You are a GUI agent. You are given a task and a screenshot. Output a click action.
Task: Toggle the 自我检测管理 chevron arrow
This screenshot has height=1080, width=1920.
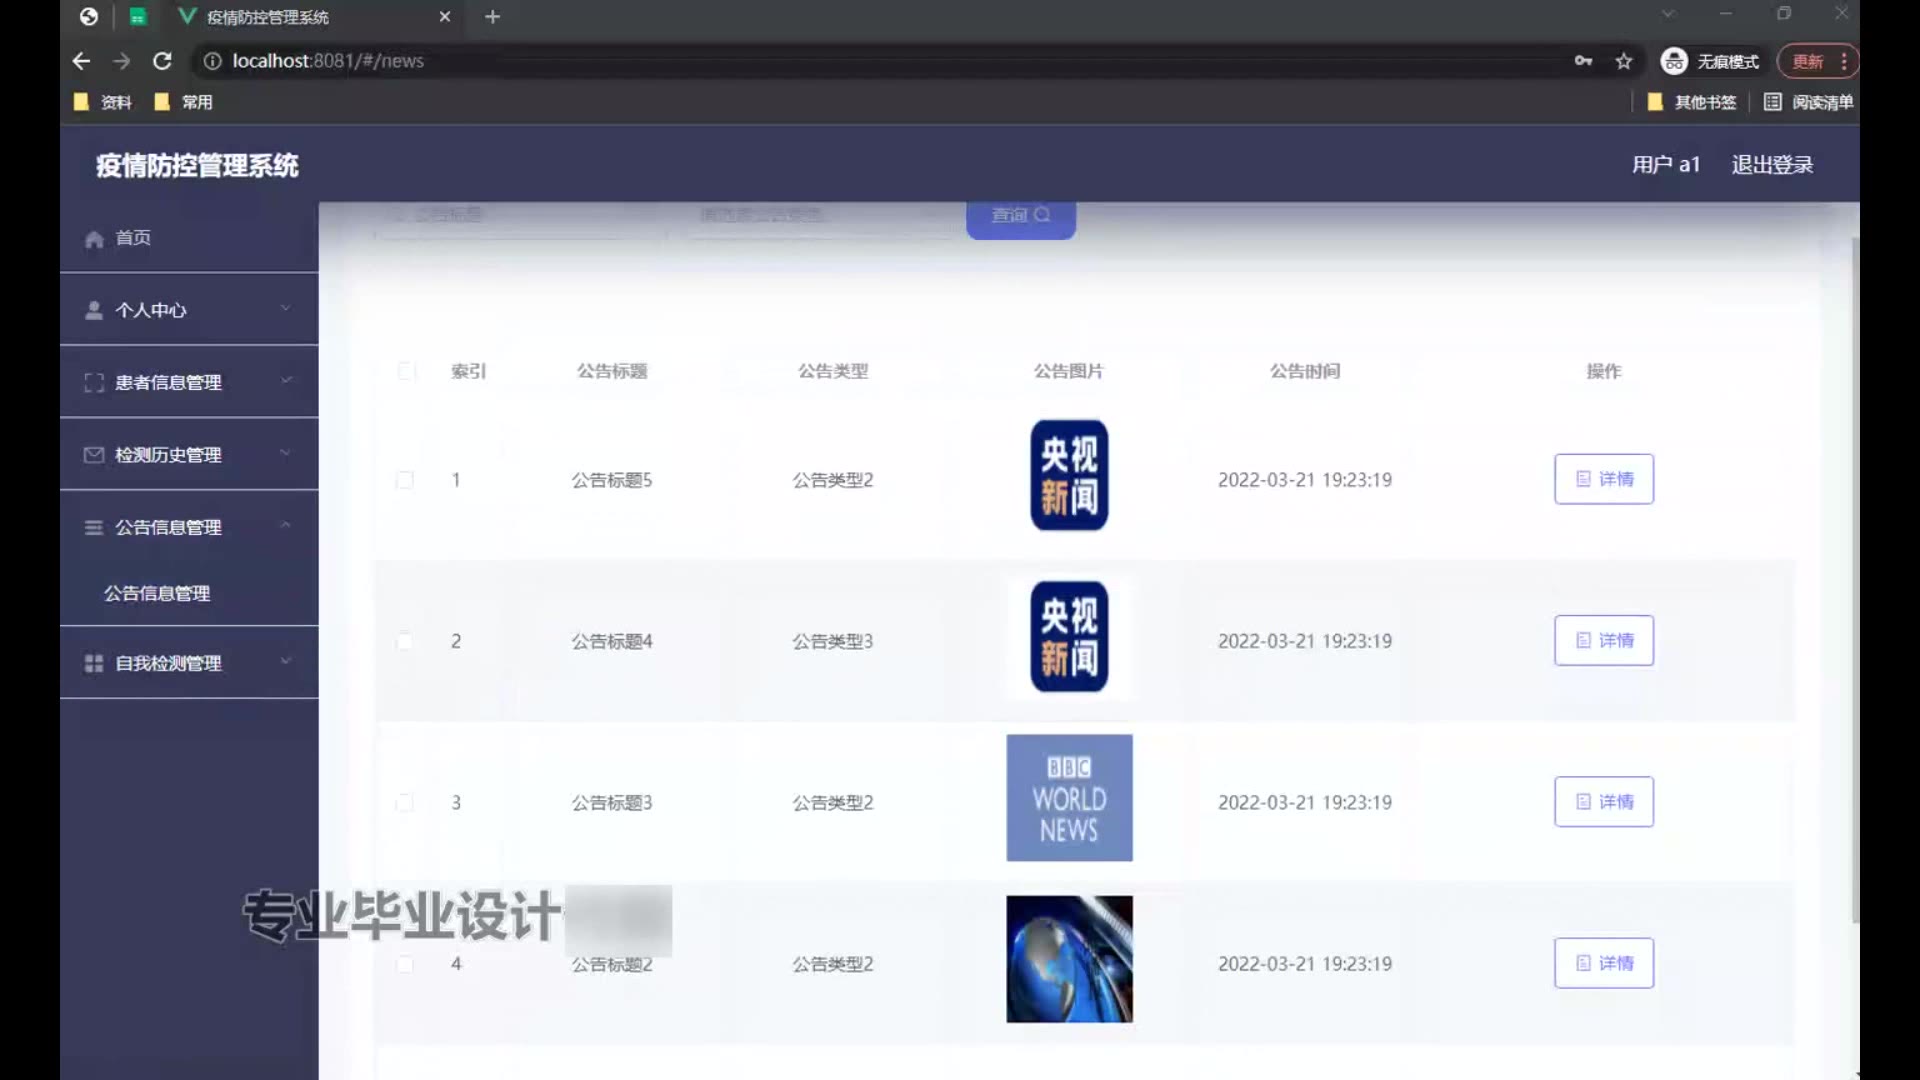286,661
